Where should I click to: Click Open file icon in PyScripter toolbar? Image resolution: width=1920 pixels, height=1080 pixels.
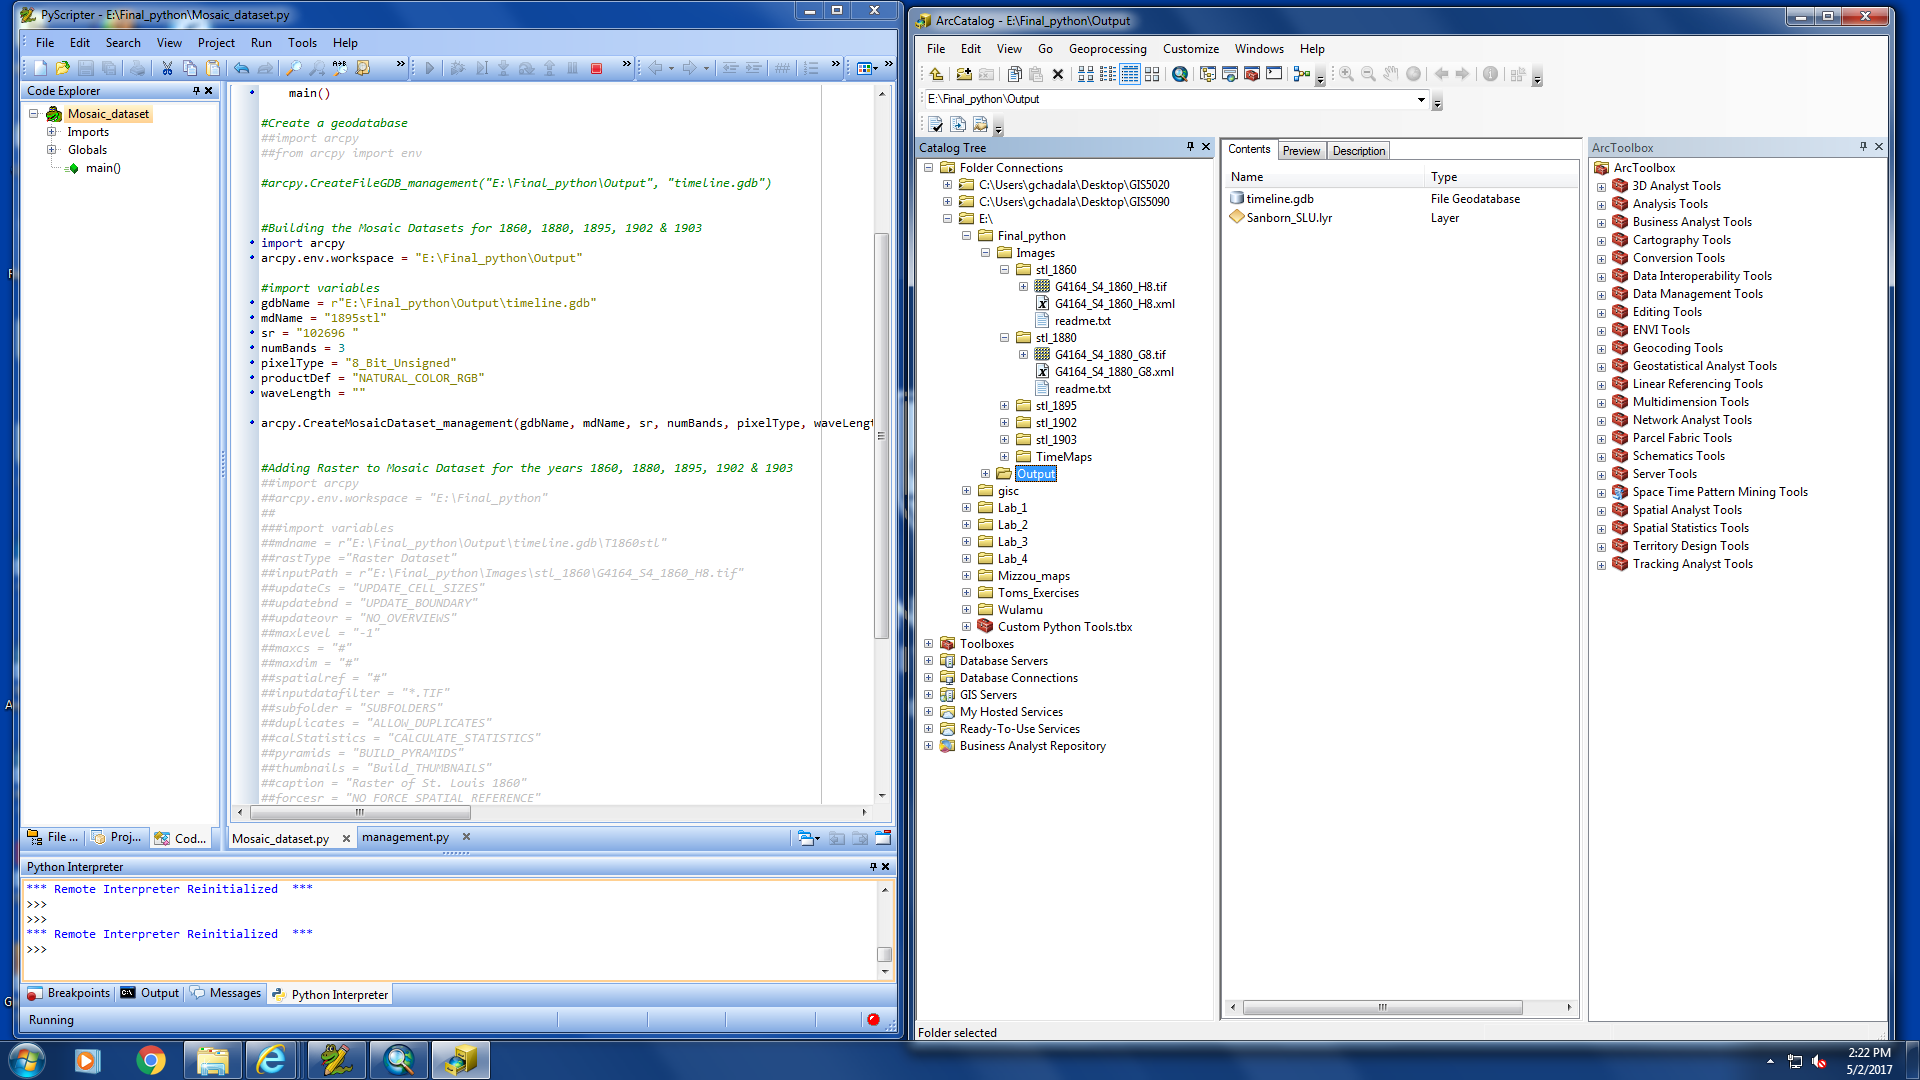(x=63, y=68)
